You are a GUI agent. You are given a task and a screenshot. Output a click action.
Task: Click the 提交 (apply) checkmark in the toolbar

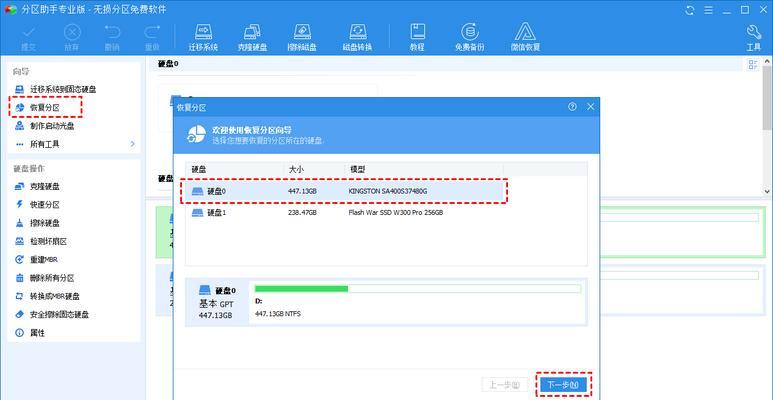pos(29,38)
